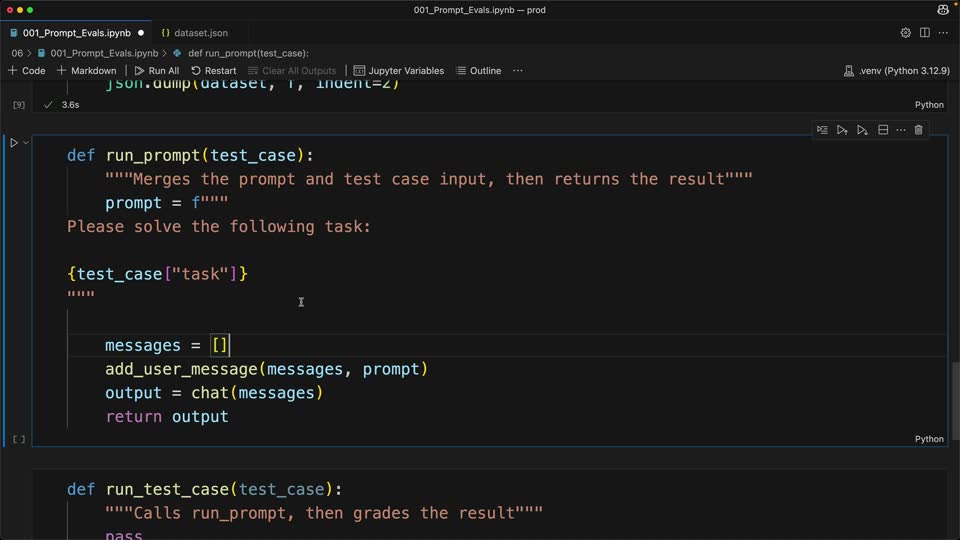The image size is (960, 540).
Task: Click the Python language label of the cell
Action: (929, 439)
